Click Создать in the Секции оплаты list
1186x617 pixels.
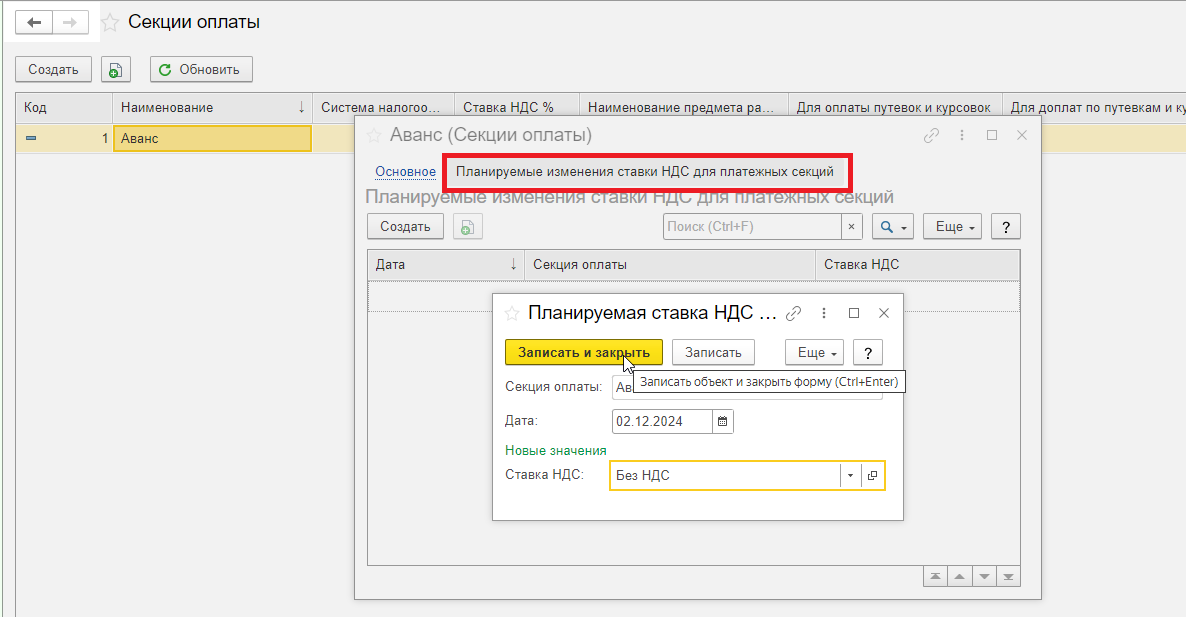tap(53, 70)
